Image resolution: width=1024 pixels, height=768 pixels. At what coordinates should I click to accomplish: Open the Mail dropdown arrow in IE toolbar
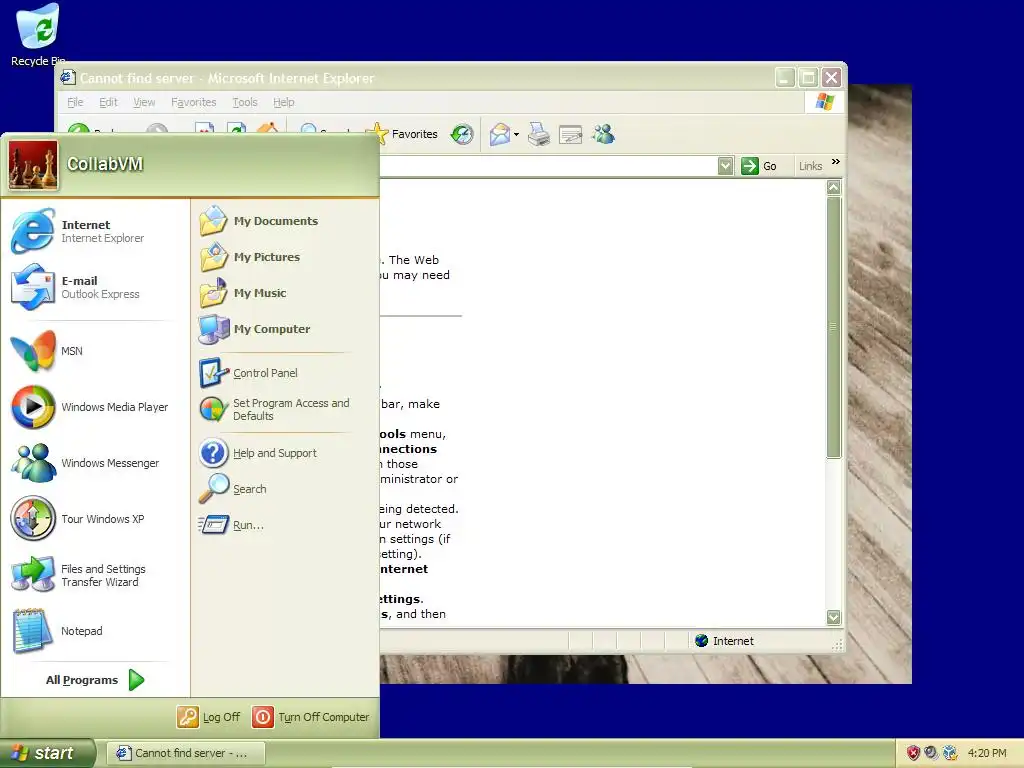coord(517,135)
